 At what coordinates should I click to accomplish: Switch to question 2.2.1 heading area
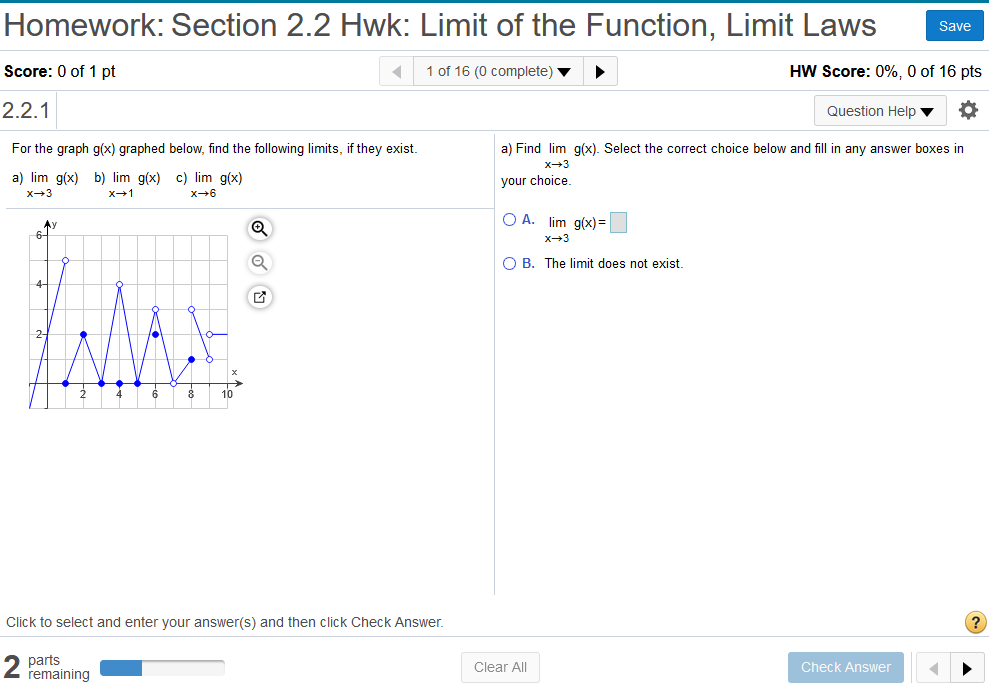(23, 110)
